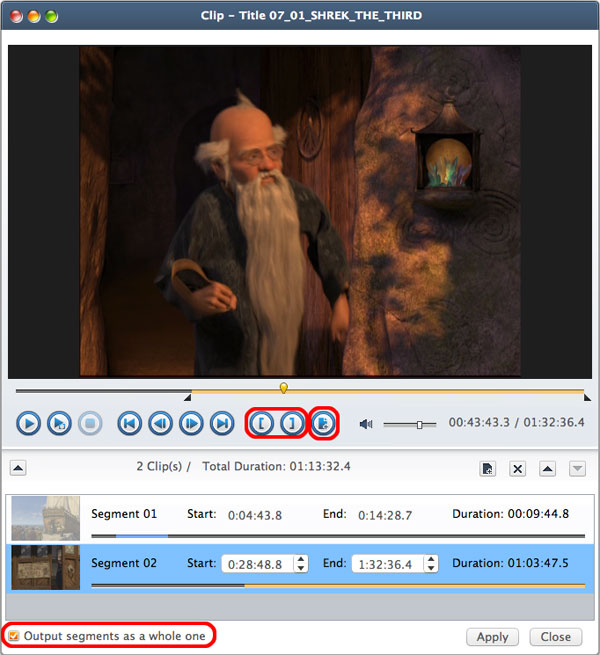The height and width of the screenshot is (655, 600).
Task: Click Segment 01 range bar
Action: click(338, 536)
